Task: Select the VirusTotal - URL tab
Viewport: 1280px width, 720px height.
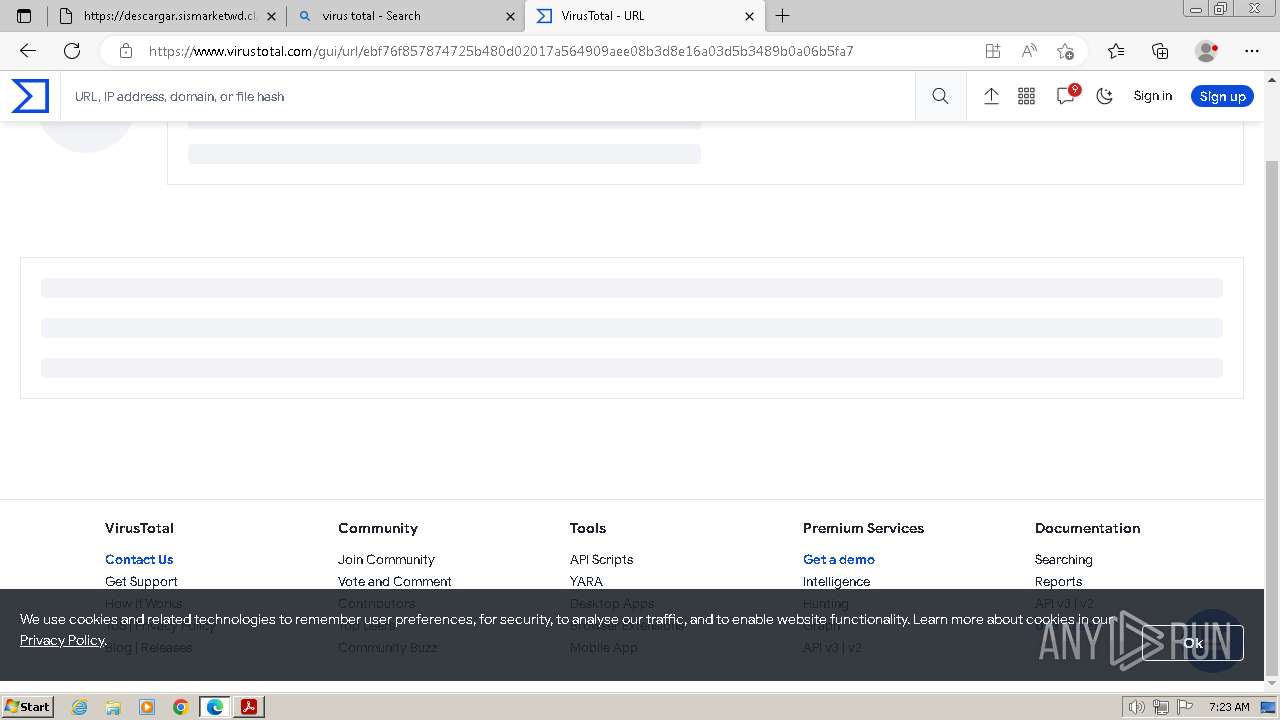Action: point(645,16)
